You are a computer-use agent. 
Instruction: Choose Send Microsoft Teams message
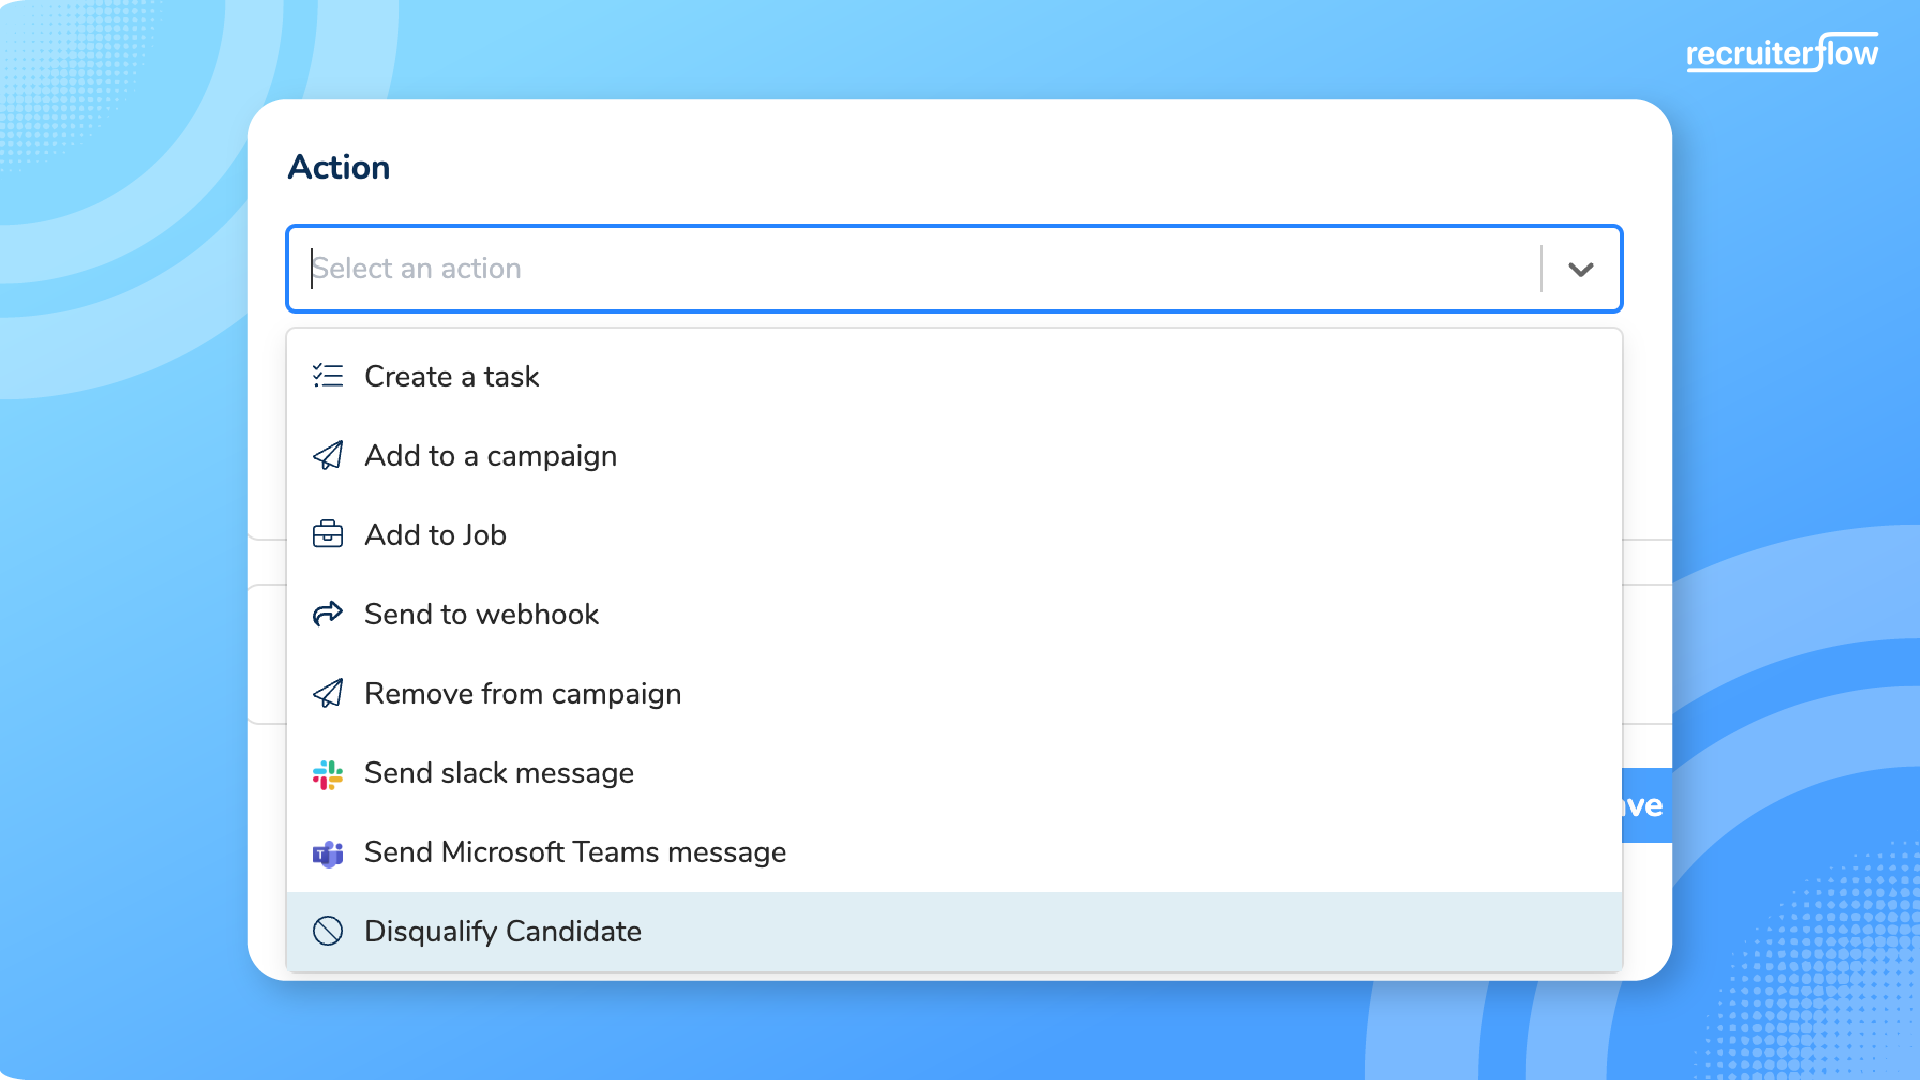tap(574, 852)
